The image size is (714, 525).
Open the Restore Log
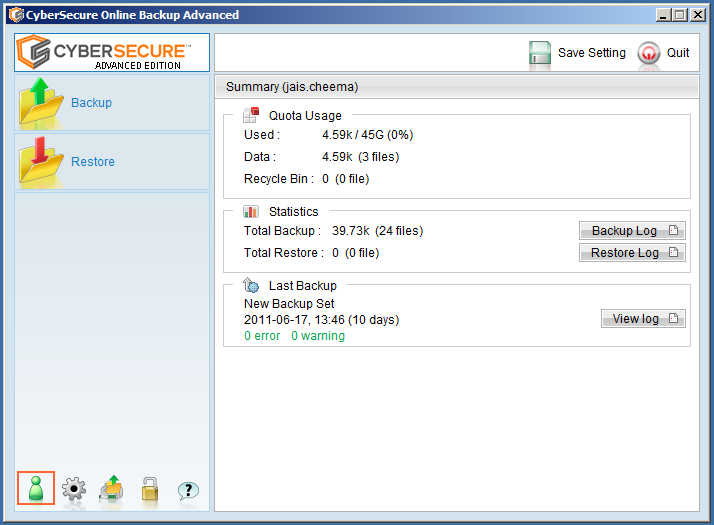pyautogui.click(x=632, y=252)
